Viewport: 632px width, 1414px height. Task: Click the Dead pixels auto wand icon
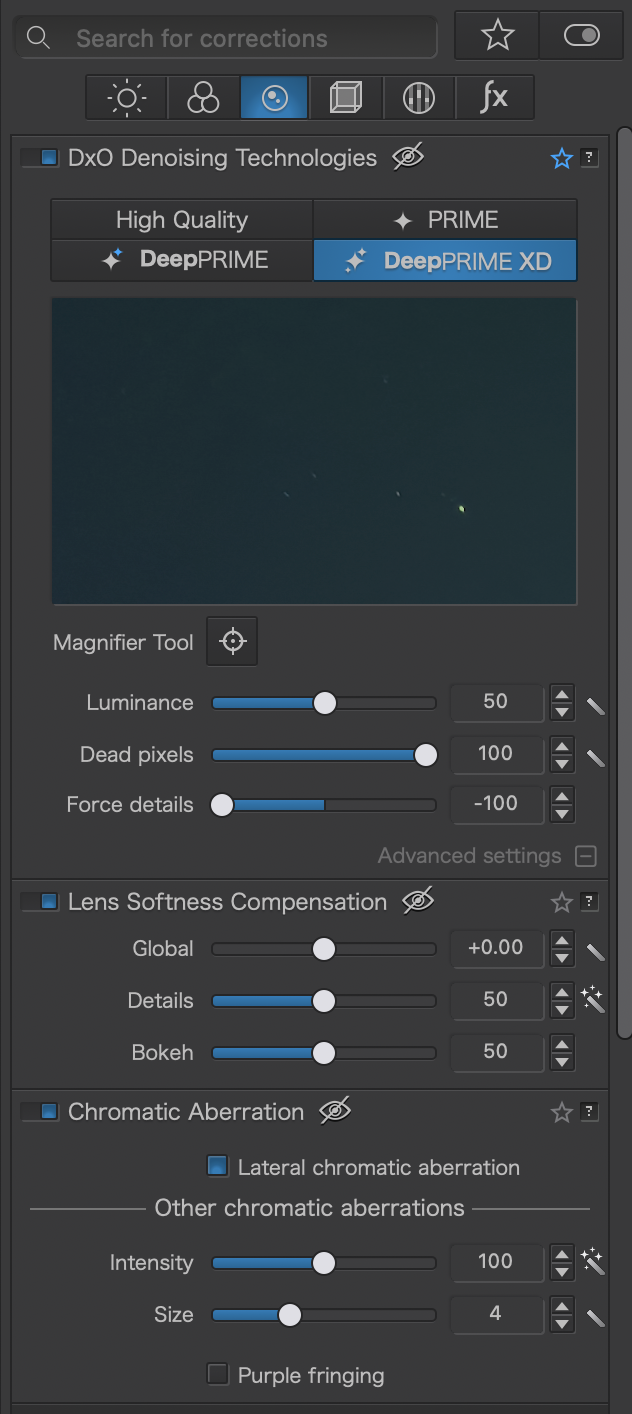pos(595,759)
